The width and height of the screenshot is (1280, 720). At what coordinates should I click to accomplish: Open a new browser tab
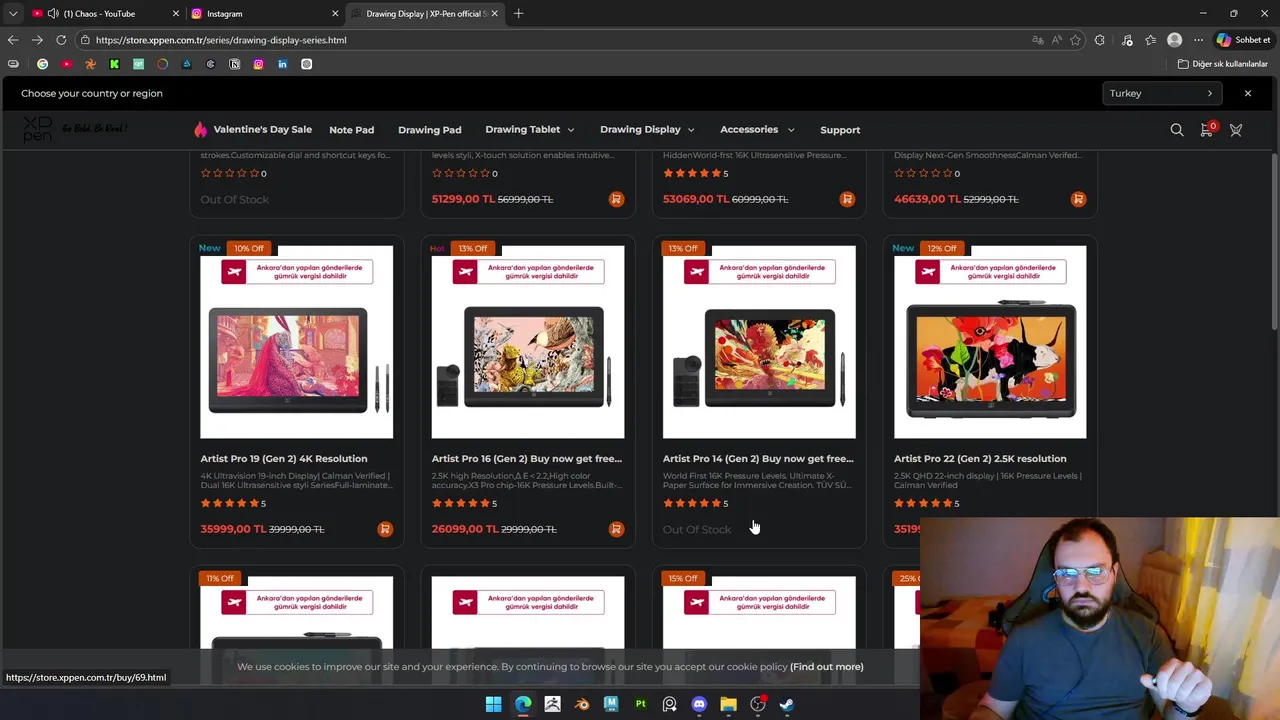pos(518,14)
